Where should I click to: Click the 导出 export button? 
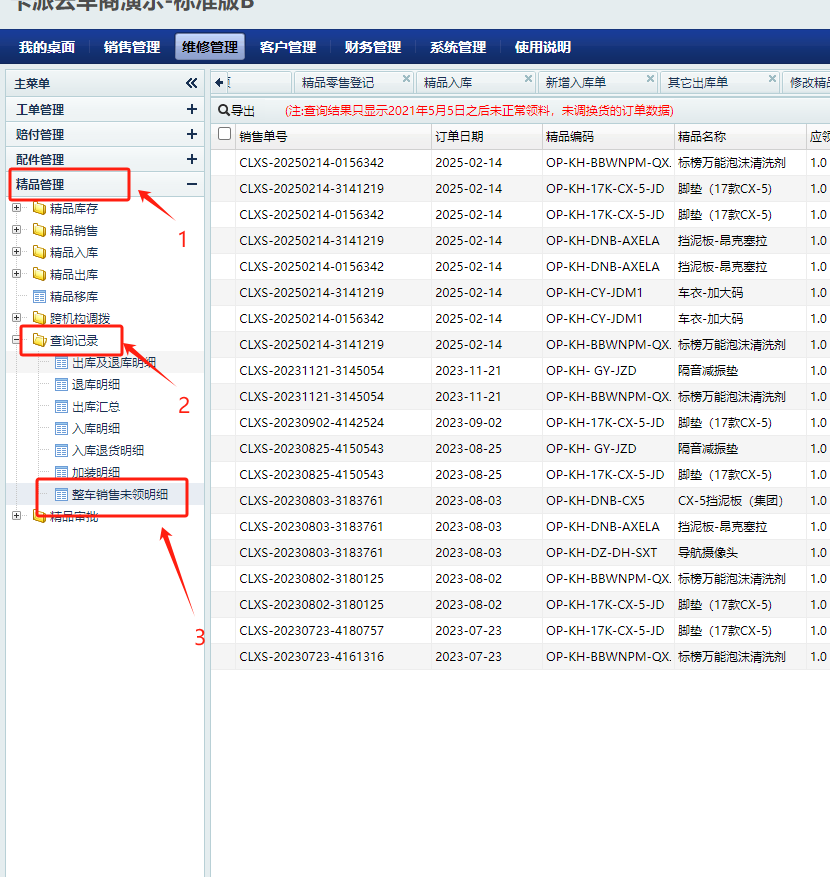(x=237, y=111)
